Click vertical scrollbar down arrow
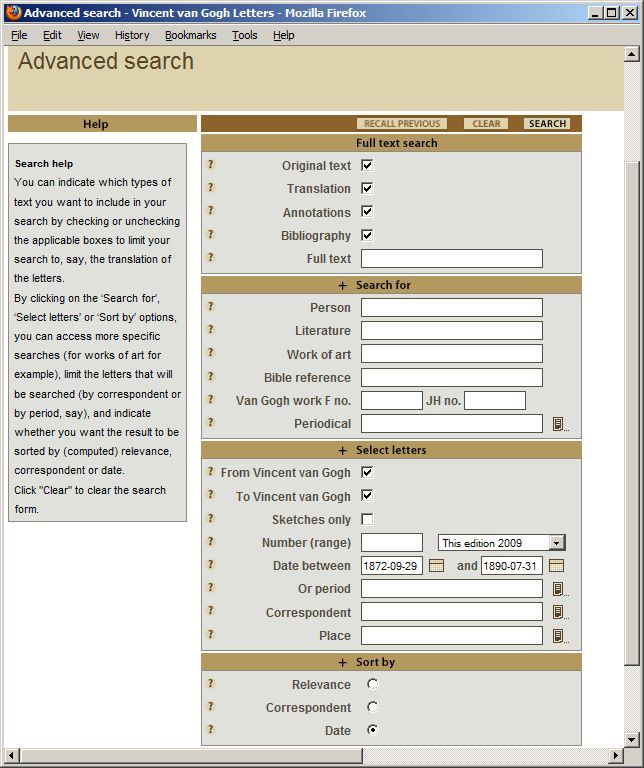Screen dimensions: 644x768 [x=631, y=740]
